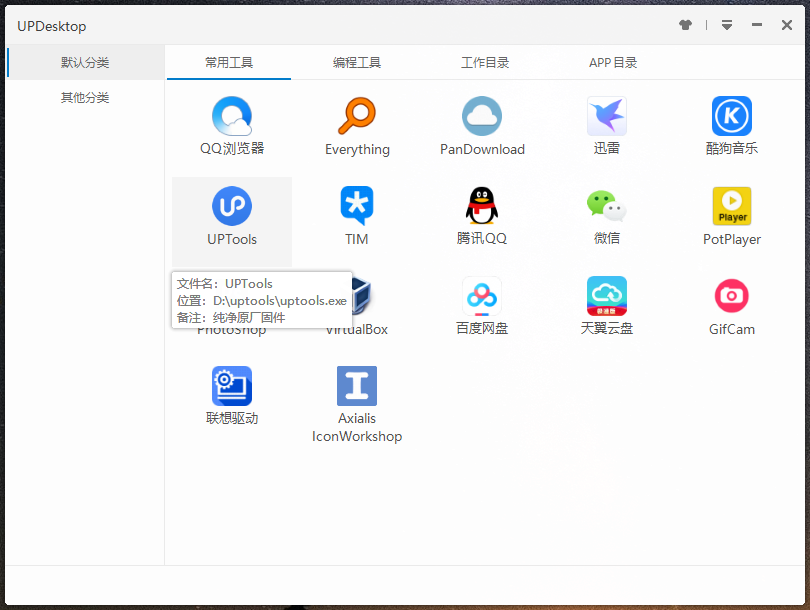This screenshot has width=810, height=610.
Task: Launch Axialis IconWorkshop
Action: [357, 386]
